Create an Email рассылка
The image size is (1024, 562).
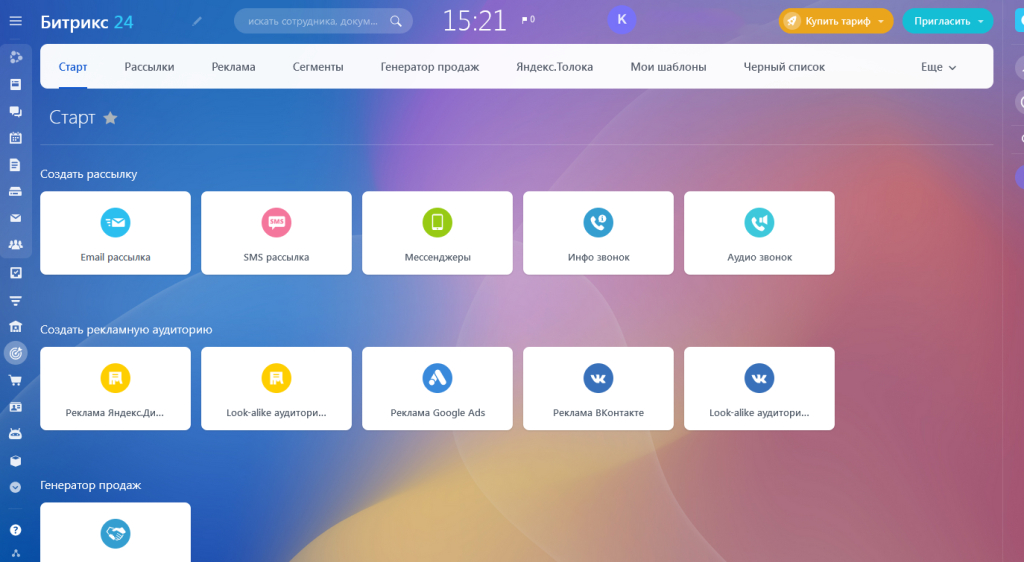116,233
